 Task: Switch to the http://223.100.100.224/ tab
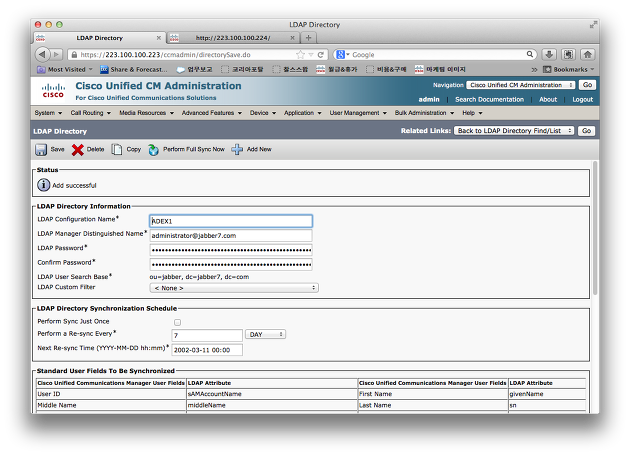[x=233, y=38]
